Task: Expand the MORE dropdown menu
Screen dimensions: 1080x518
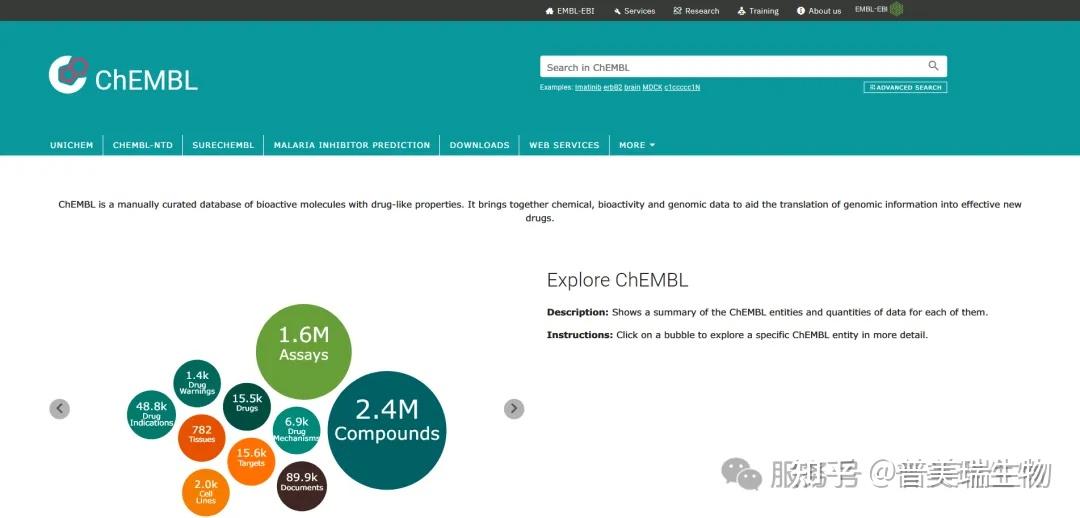Action: 637,145
